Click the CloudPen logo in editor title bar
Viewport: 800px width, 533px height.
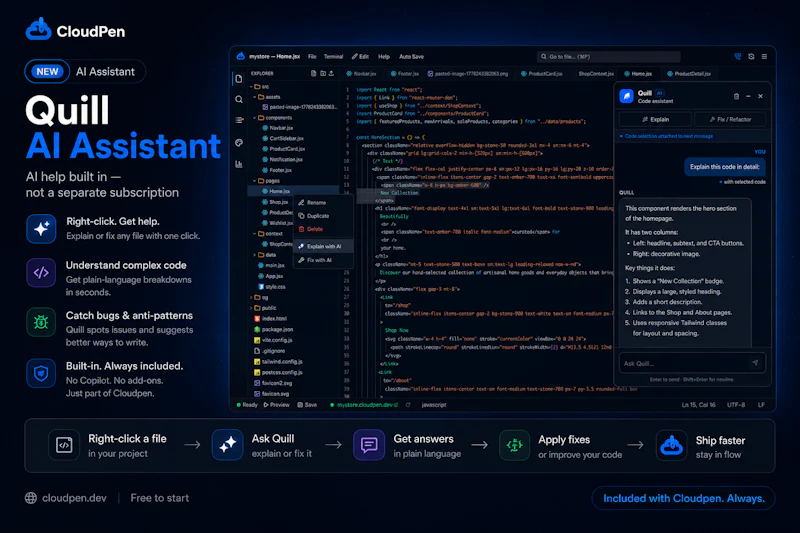[240, 56]
